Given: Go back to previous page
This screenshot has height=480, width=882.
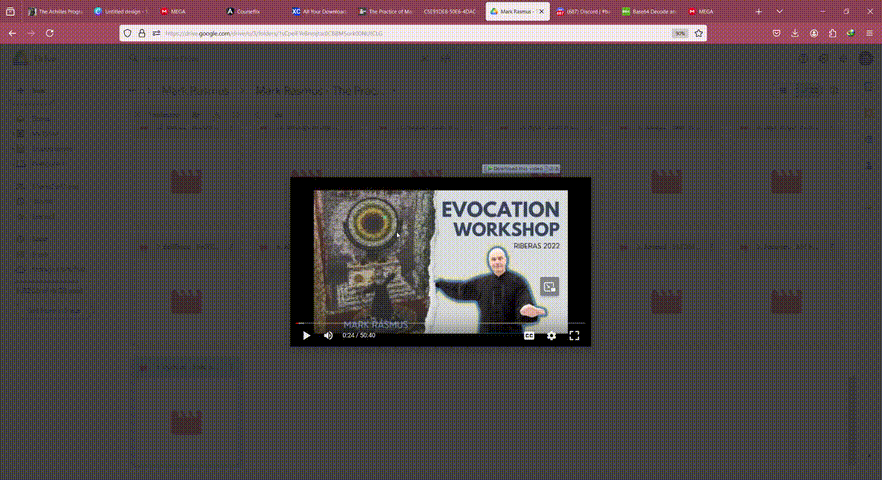Looking at the screenshot, I should click(12, 33).
